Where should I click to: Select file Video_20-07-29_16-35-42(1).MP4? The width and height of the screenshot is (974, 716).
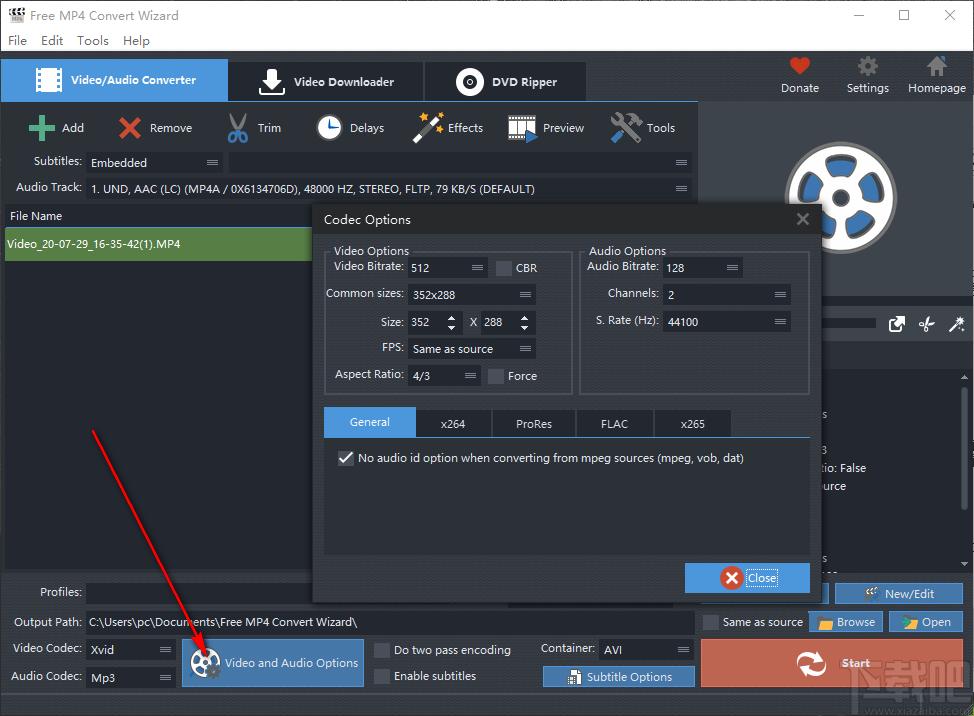158,244
